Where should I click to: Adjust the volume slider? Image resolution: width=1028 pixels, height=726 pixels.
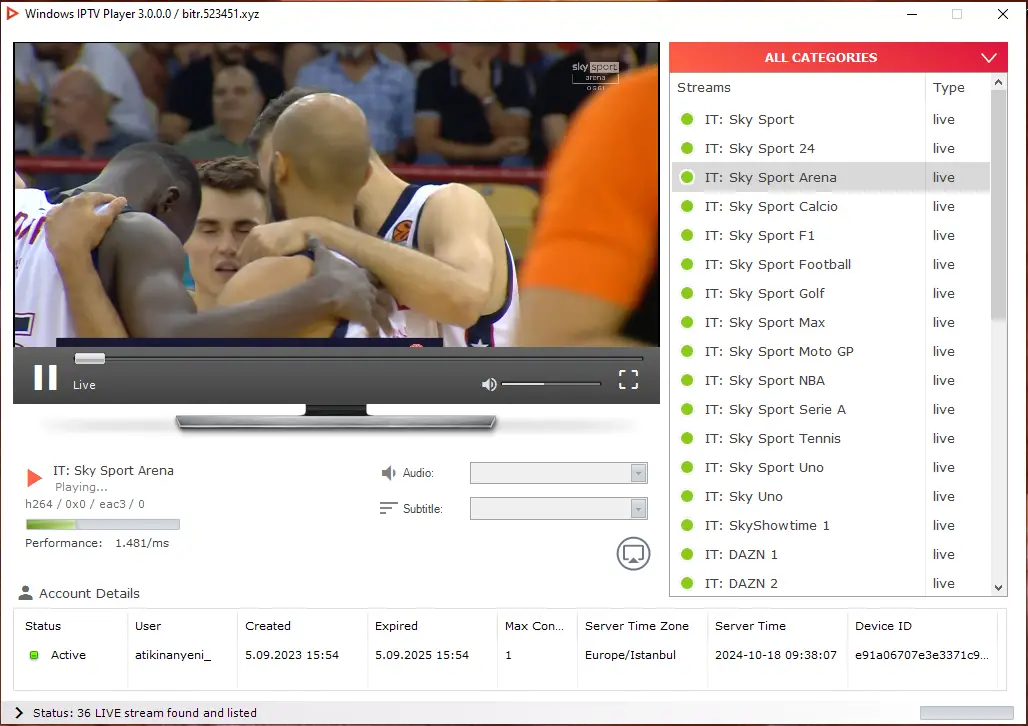pos(551,384)
